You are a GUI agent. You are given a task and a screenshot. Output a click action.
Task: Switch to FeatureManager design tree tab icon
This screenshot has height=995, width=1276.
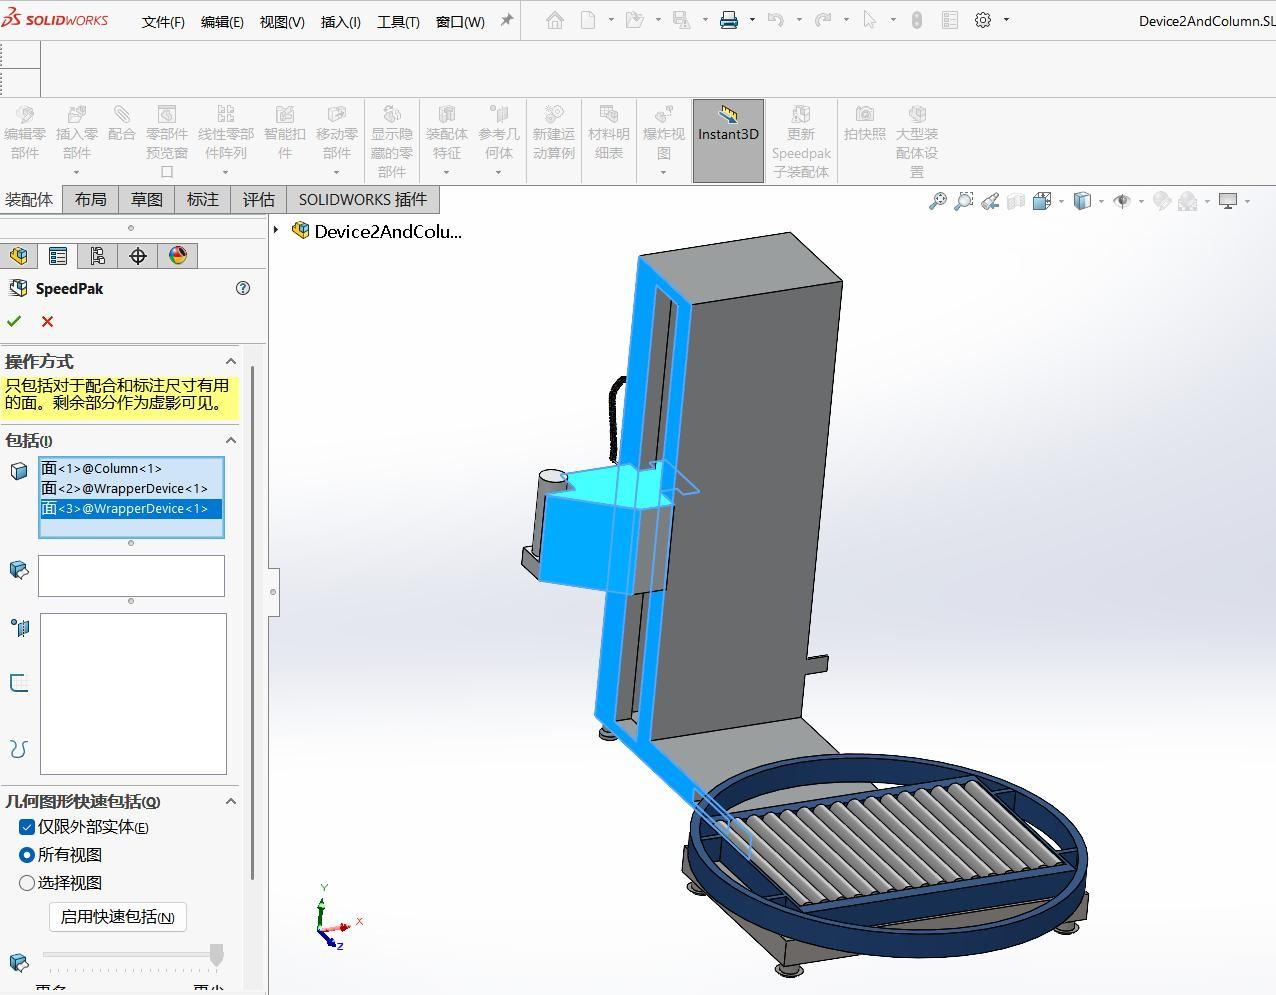[x=19, y=256]
